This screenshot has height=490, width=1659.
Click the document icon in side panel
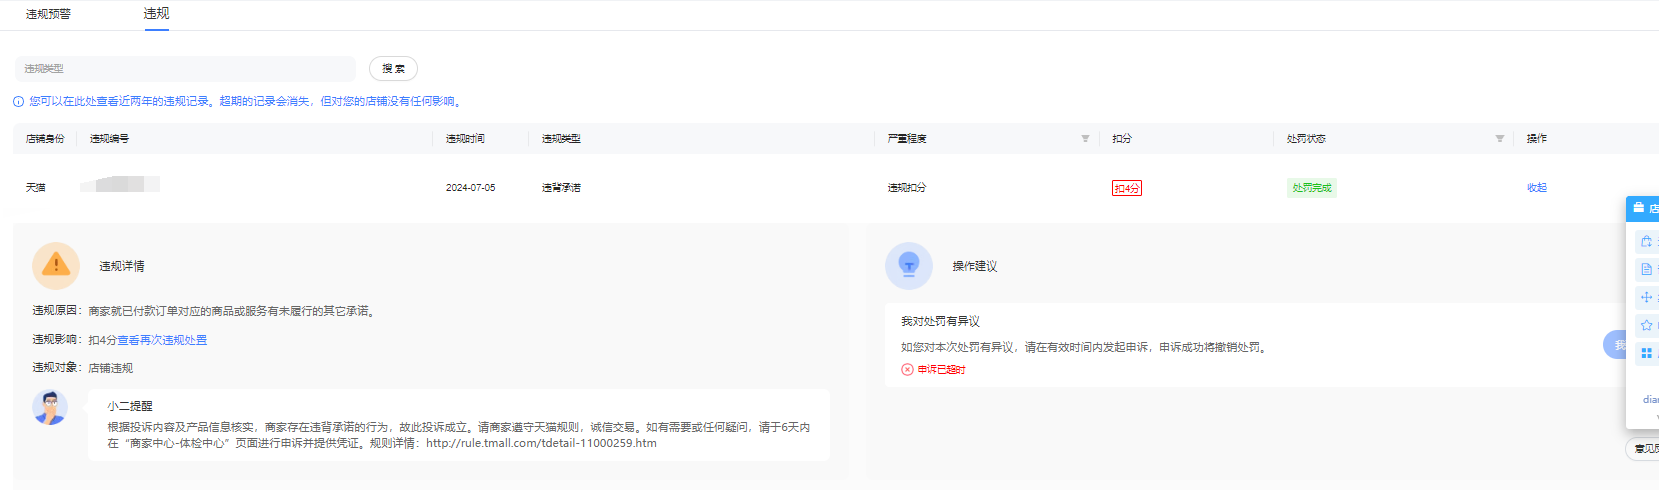(x=1646, y=269)
